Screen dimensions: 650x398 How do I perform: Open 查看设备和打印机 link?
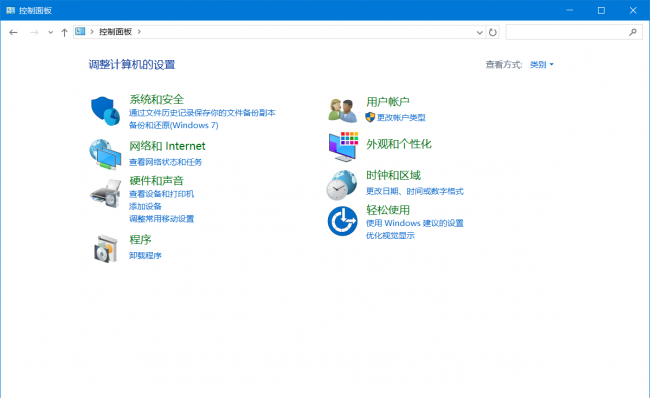pyautogui.click(x=161, y=194)
